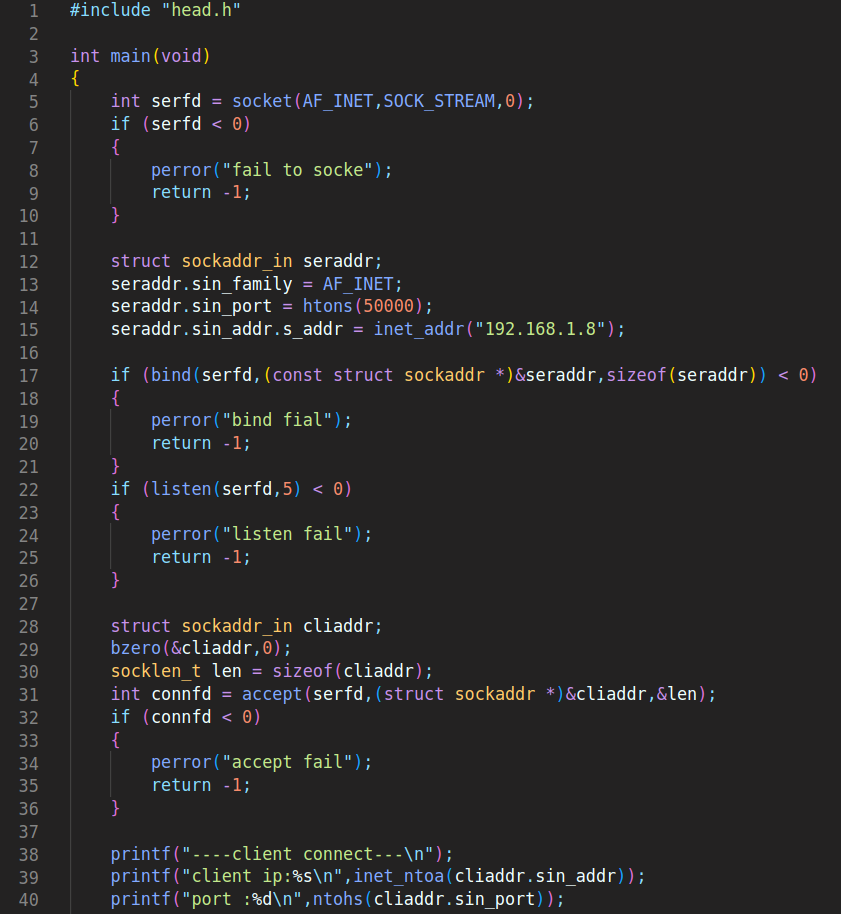Click line number 1 in the gutter
This screenshot has height=914, width=841.
click(x=34, y=10)
